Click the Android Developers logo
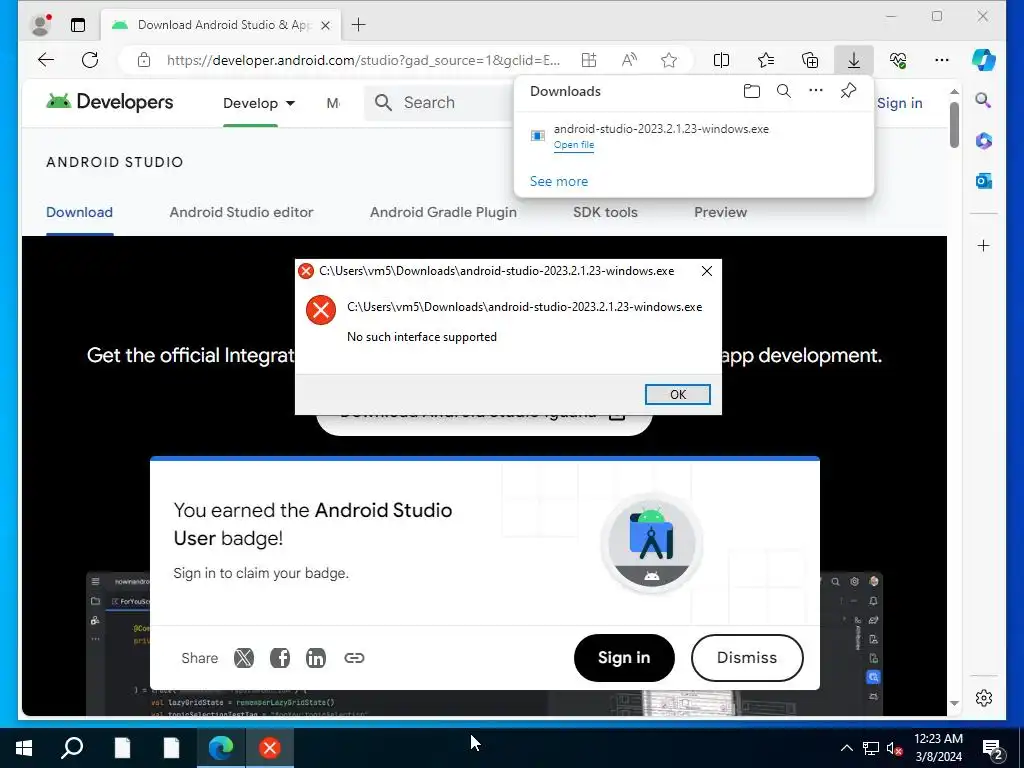Image resolution: width=1024 pixels, height=768 pixels. click(x=110, y=102)
